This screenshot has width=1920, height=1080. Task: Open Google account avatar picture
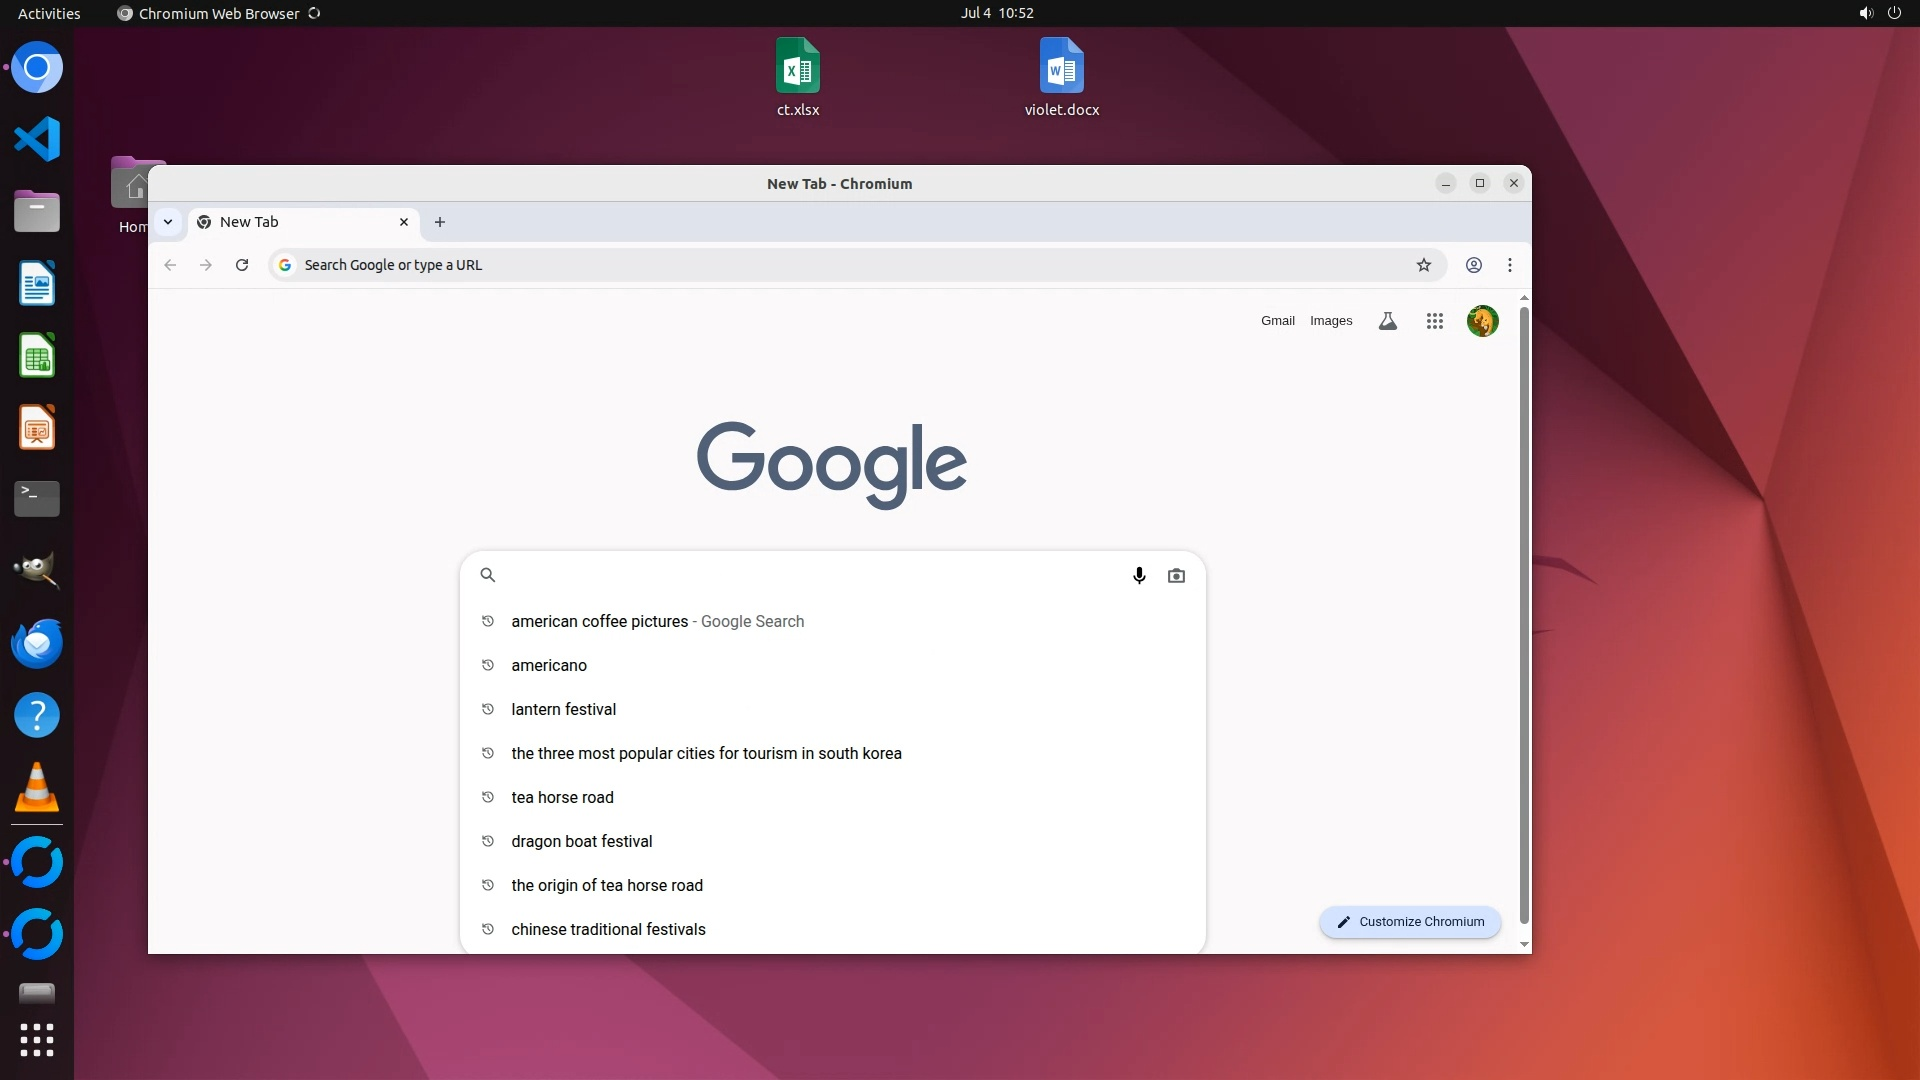[x=1482, y=321]
